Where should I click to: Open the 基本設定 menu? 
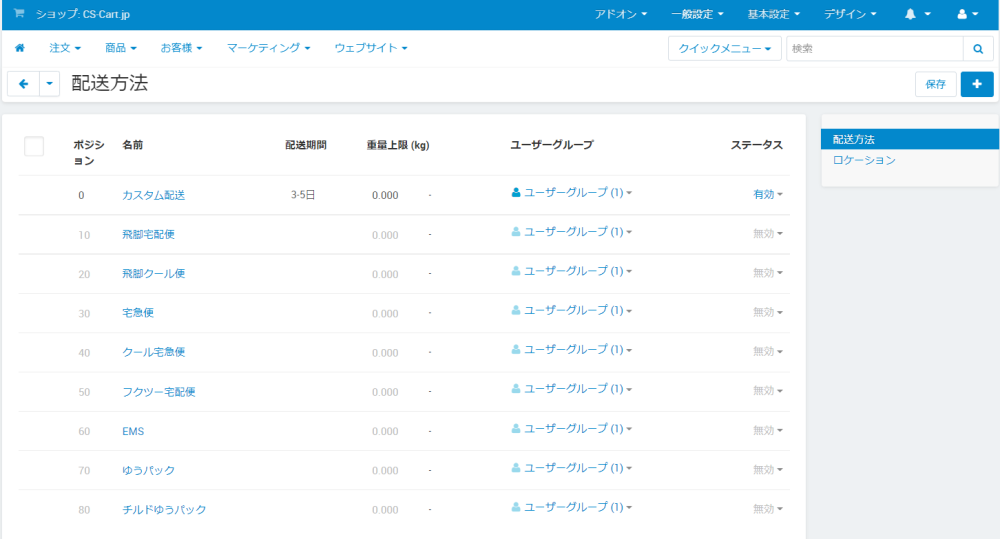(x=774, y=14)
